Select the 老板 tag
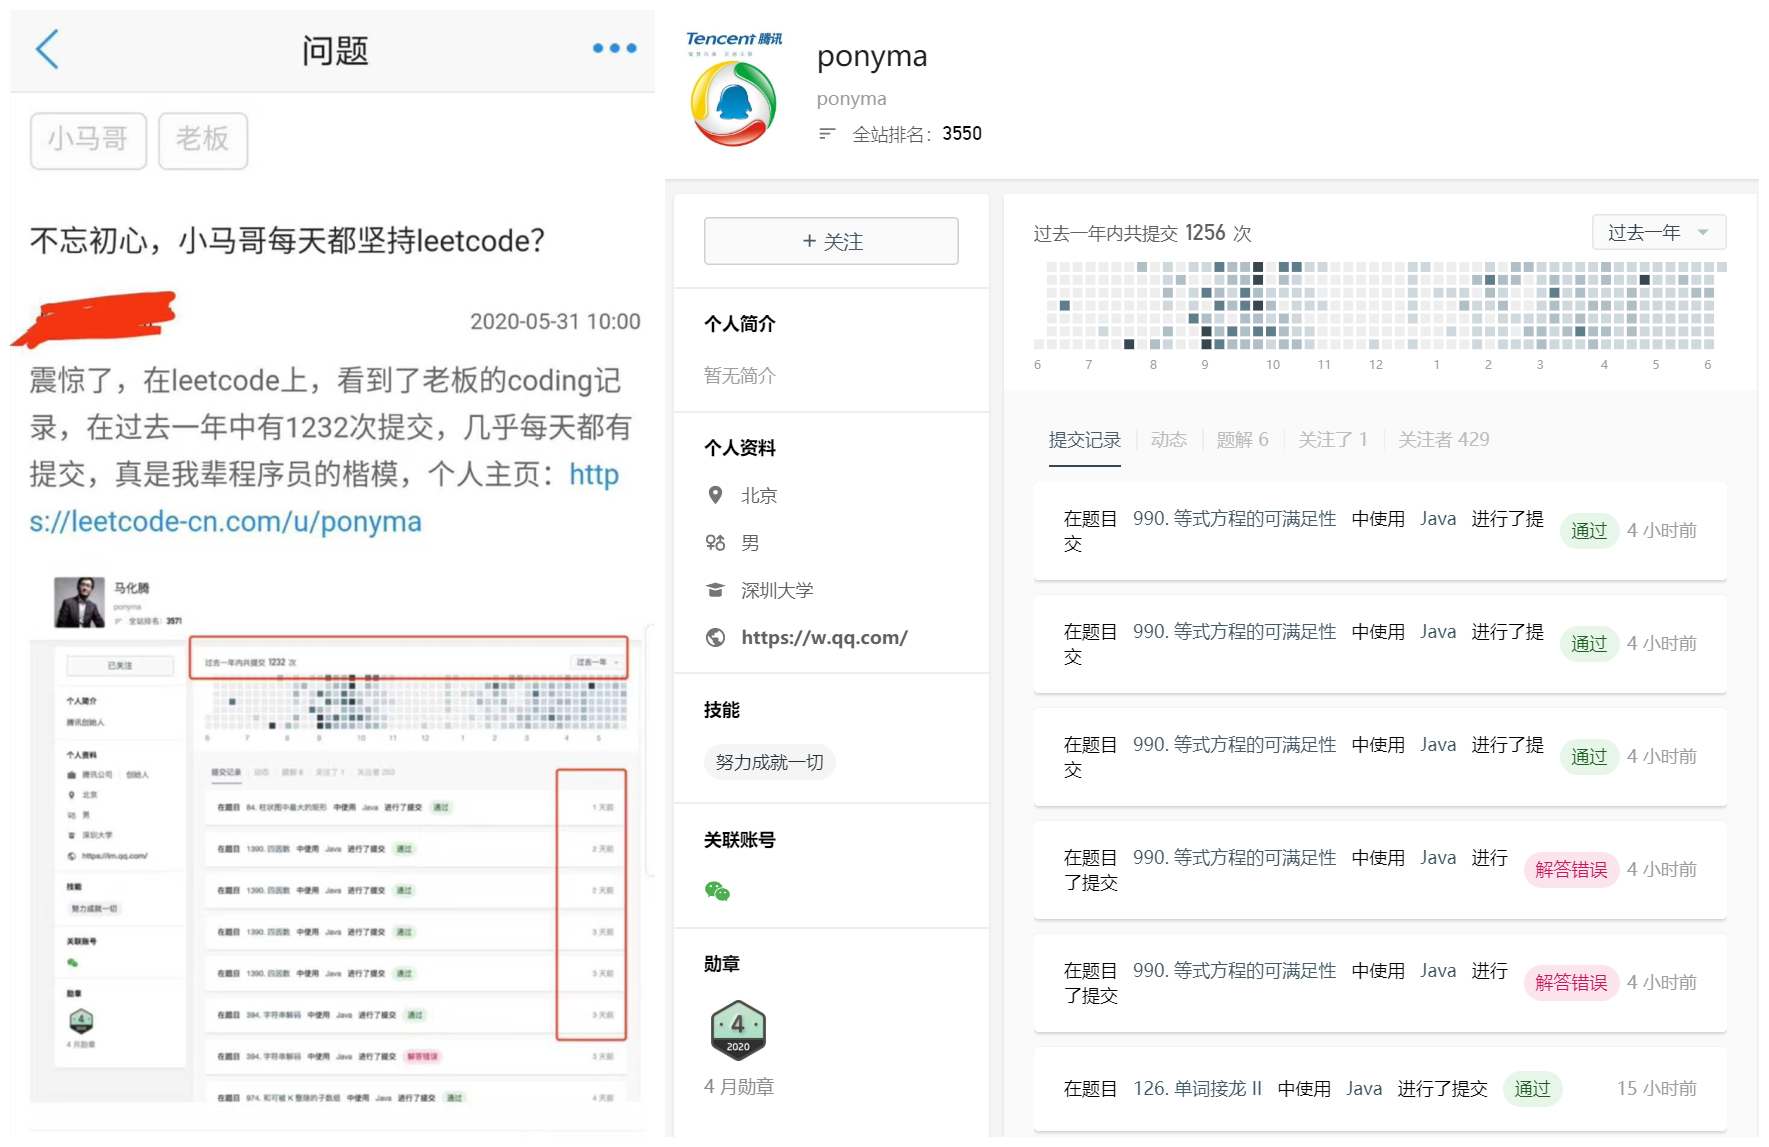 (x=203, y=140)
